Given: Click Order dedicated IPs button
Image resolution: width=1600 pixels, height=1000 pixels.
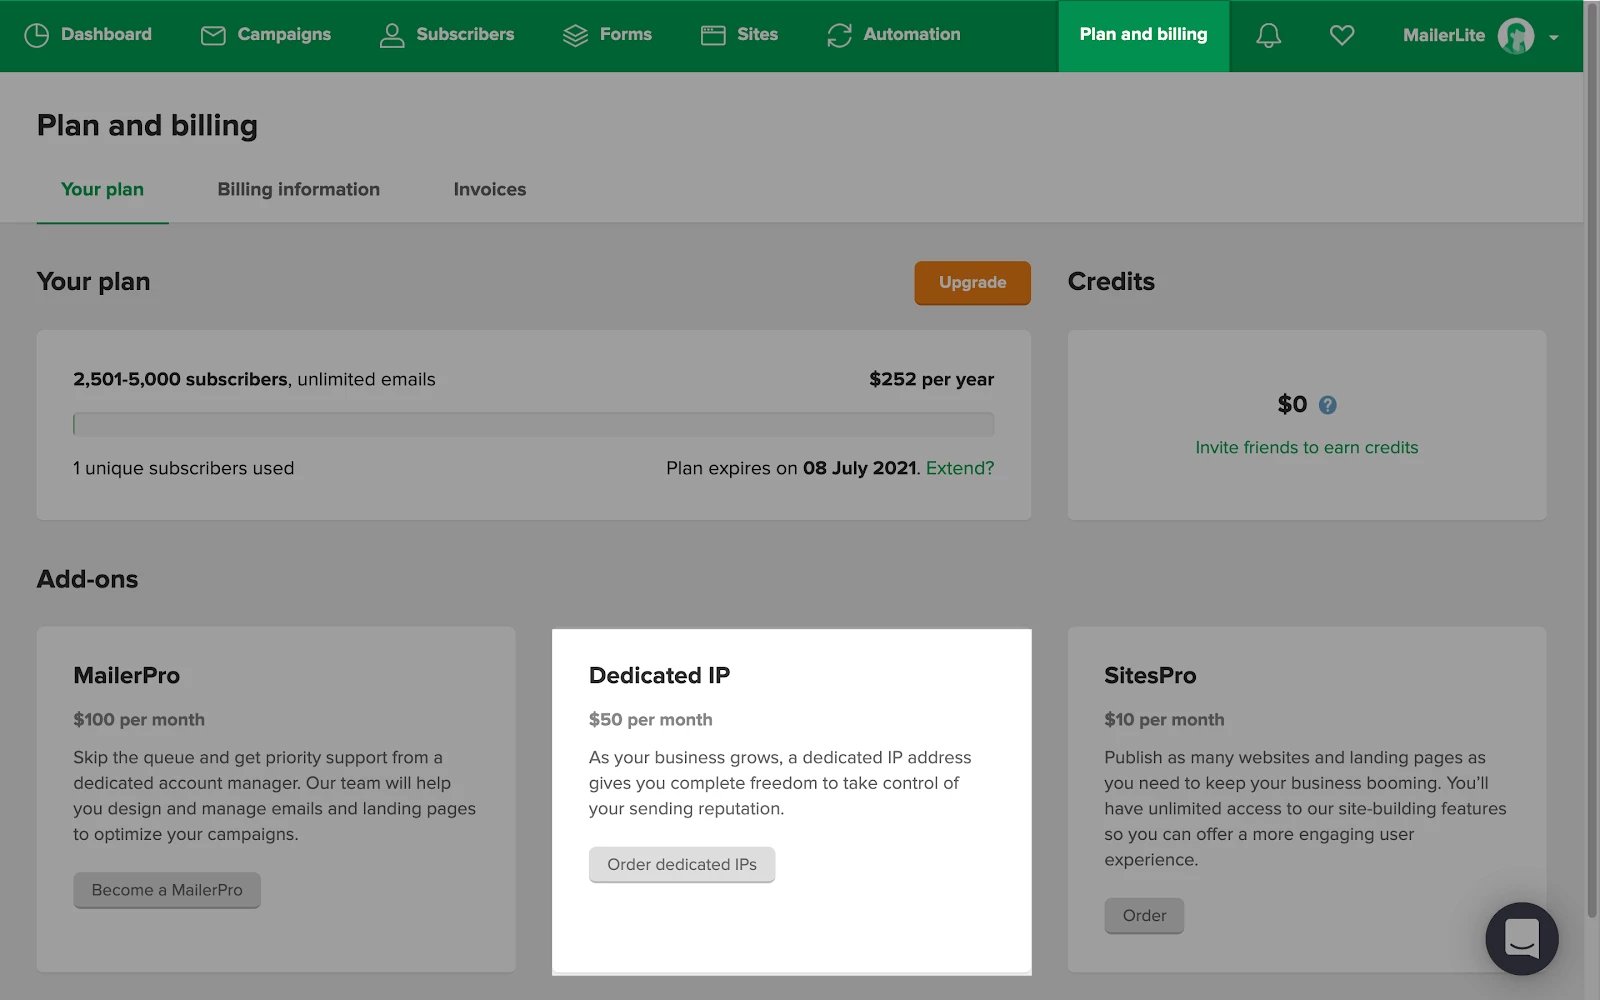Looking at the screenshot, I should [x=681, y=864].
